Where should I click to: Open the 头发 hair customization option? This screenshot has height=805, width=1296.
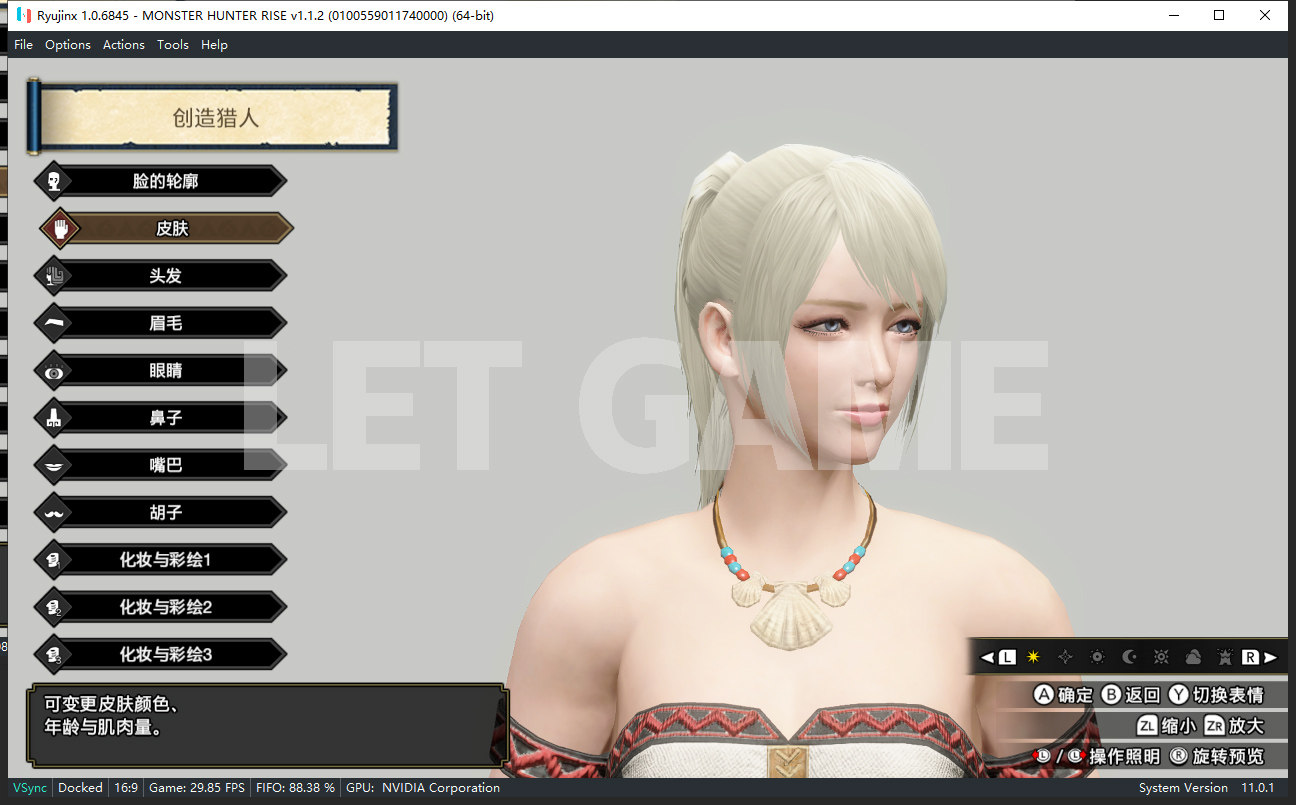(166, 276)
